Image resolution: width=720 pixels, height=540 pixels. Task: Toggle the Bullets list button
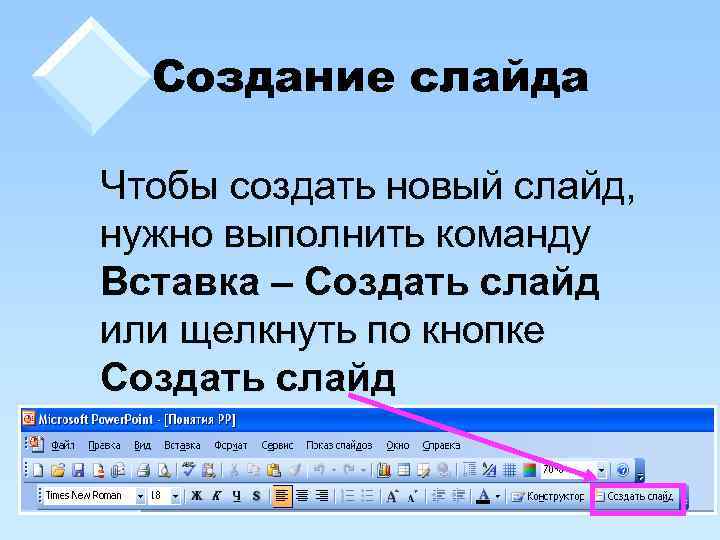[368, 496]
